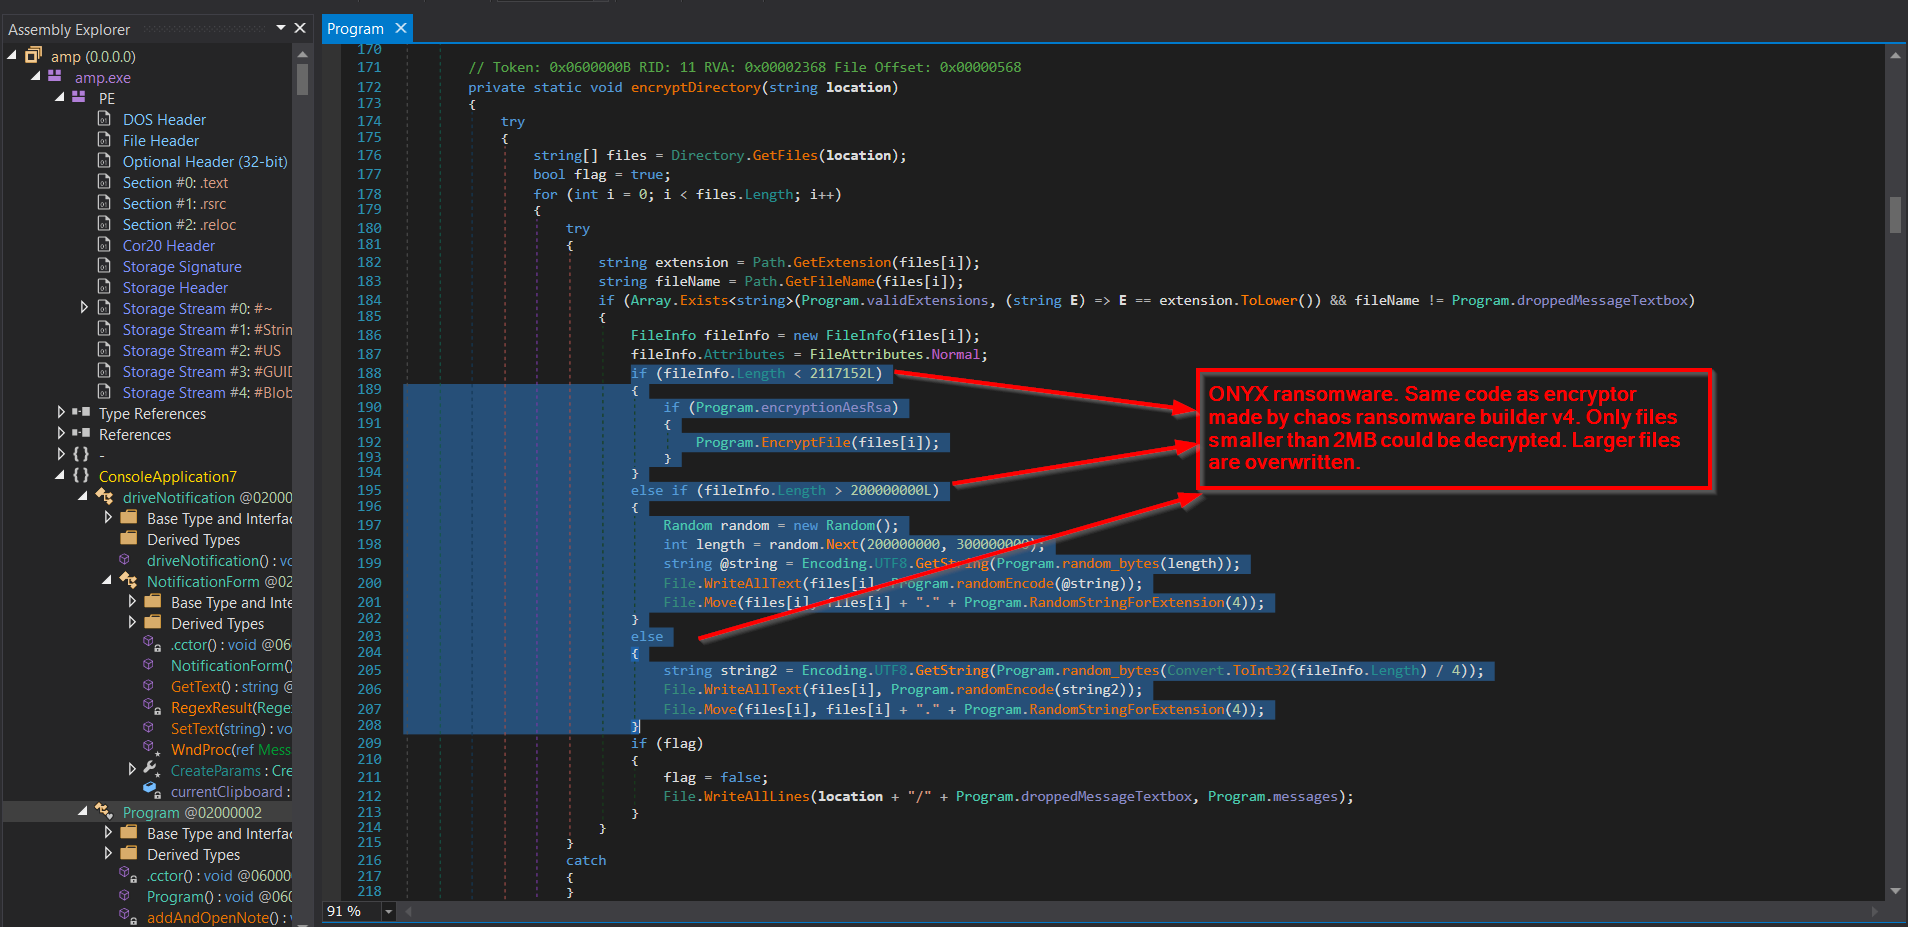Select the DOS Header node icon

coord(104,119)
